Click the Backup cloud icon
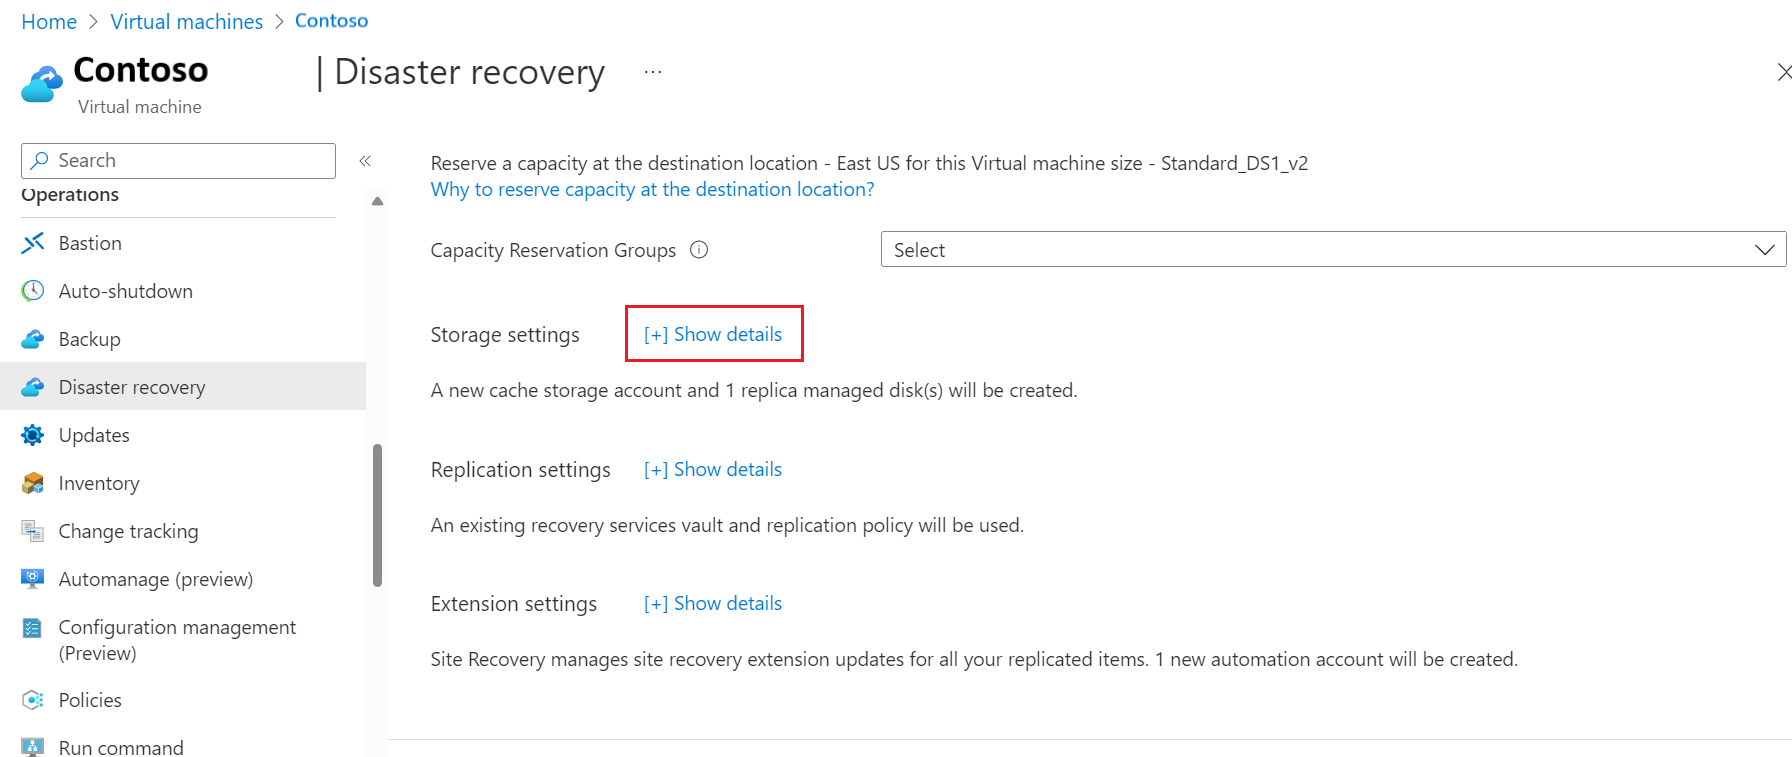Image resolution: width=1792 pixels, height=757 pixels. (33, 339)
